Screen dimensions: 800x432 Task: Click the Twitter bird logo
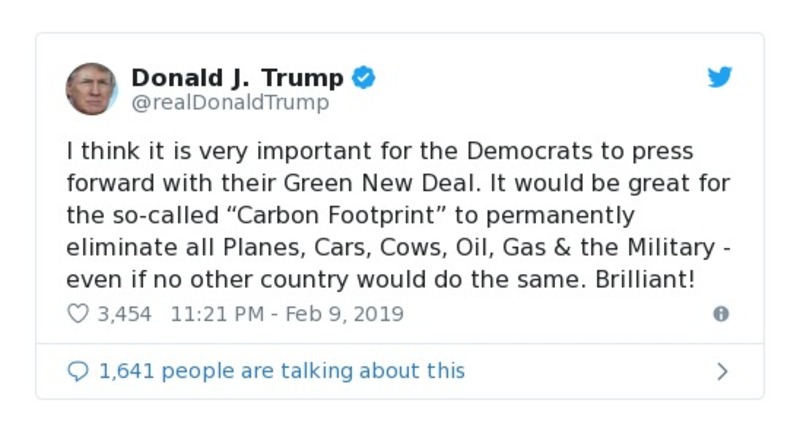(x=720, y=78)
